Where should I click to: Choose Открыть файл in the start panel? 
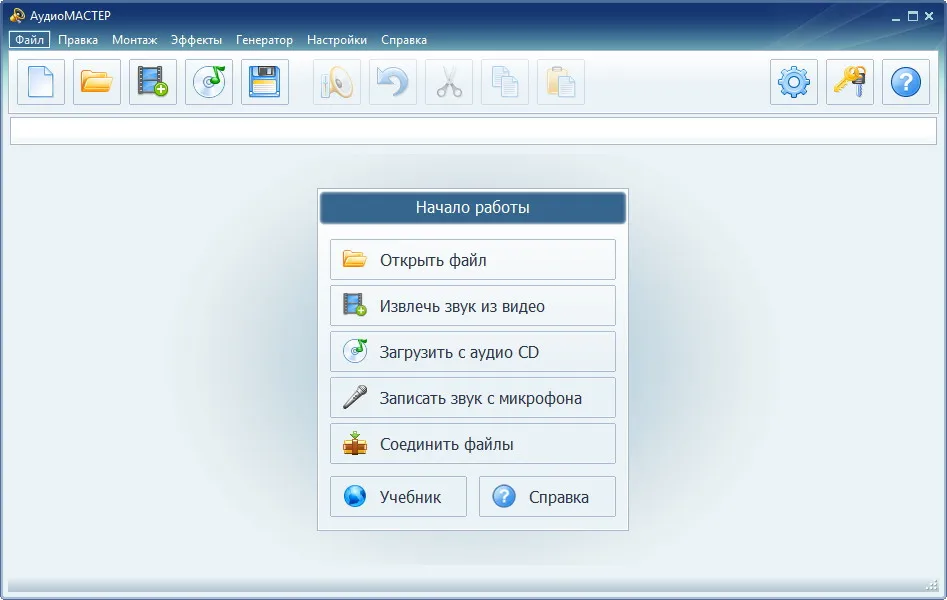(x=473, y=260)
